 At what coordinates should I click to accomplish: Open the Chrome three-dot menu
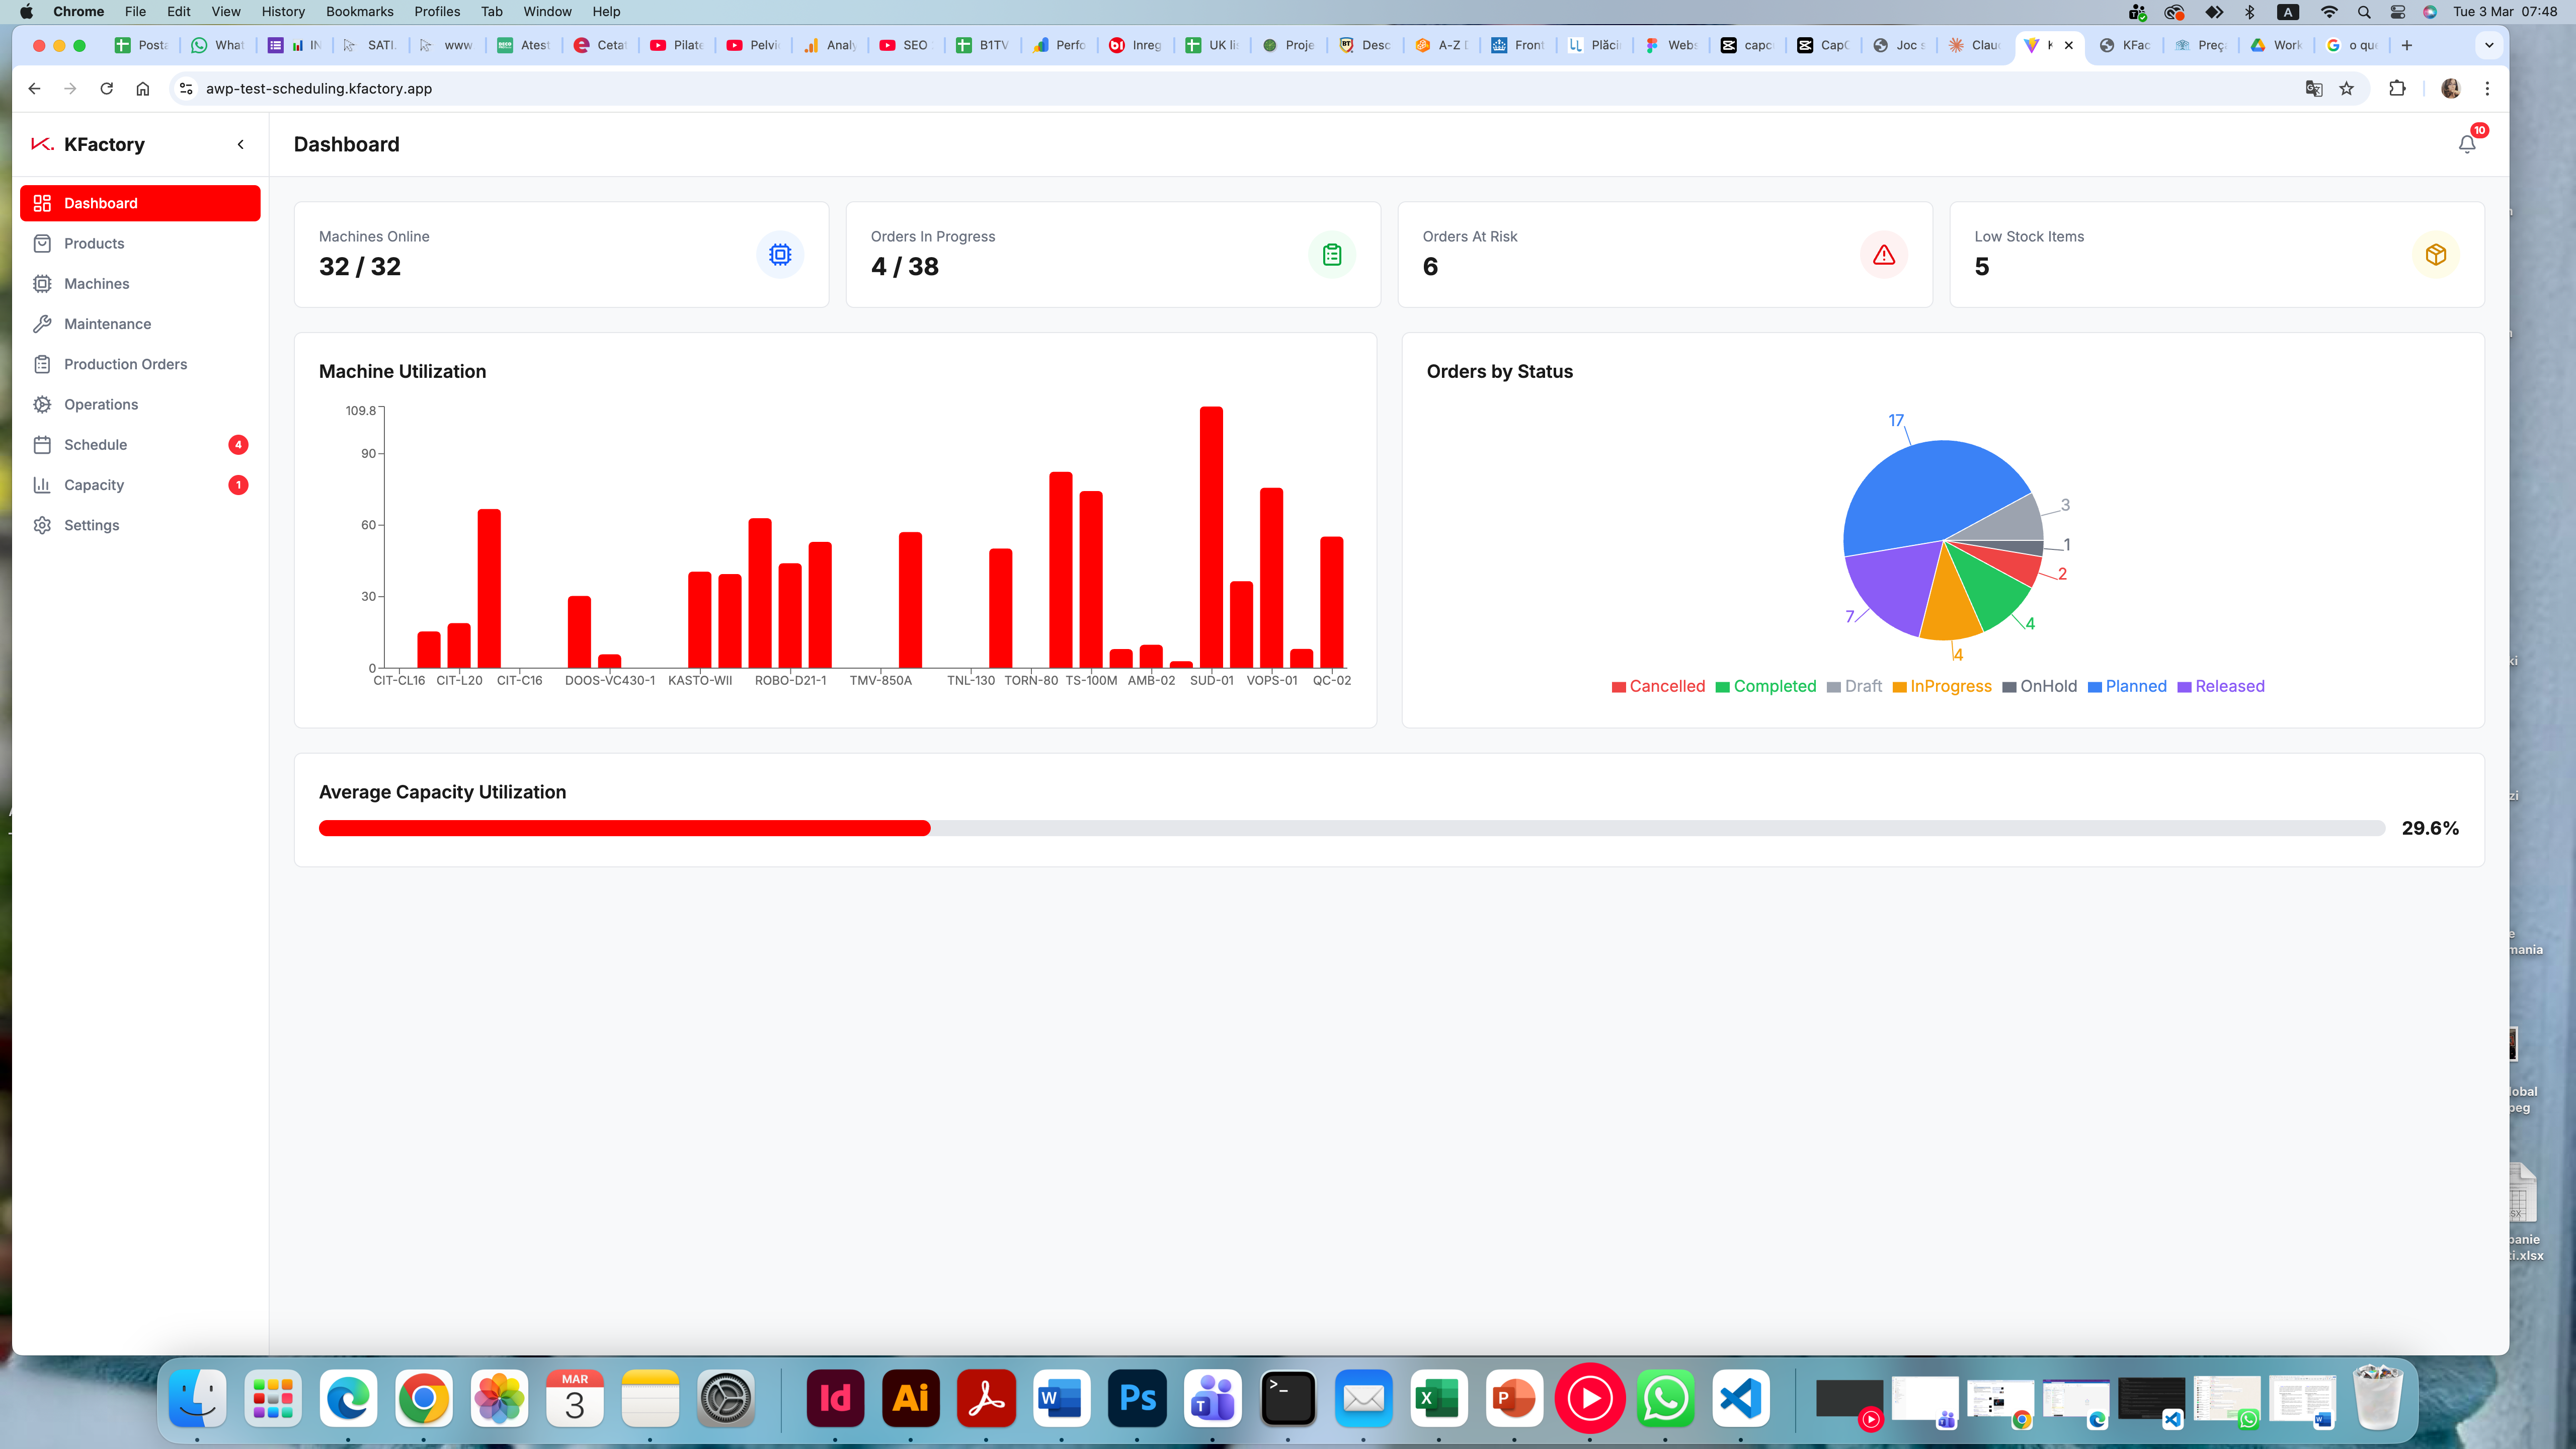coord(2487,88)
